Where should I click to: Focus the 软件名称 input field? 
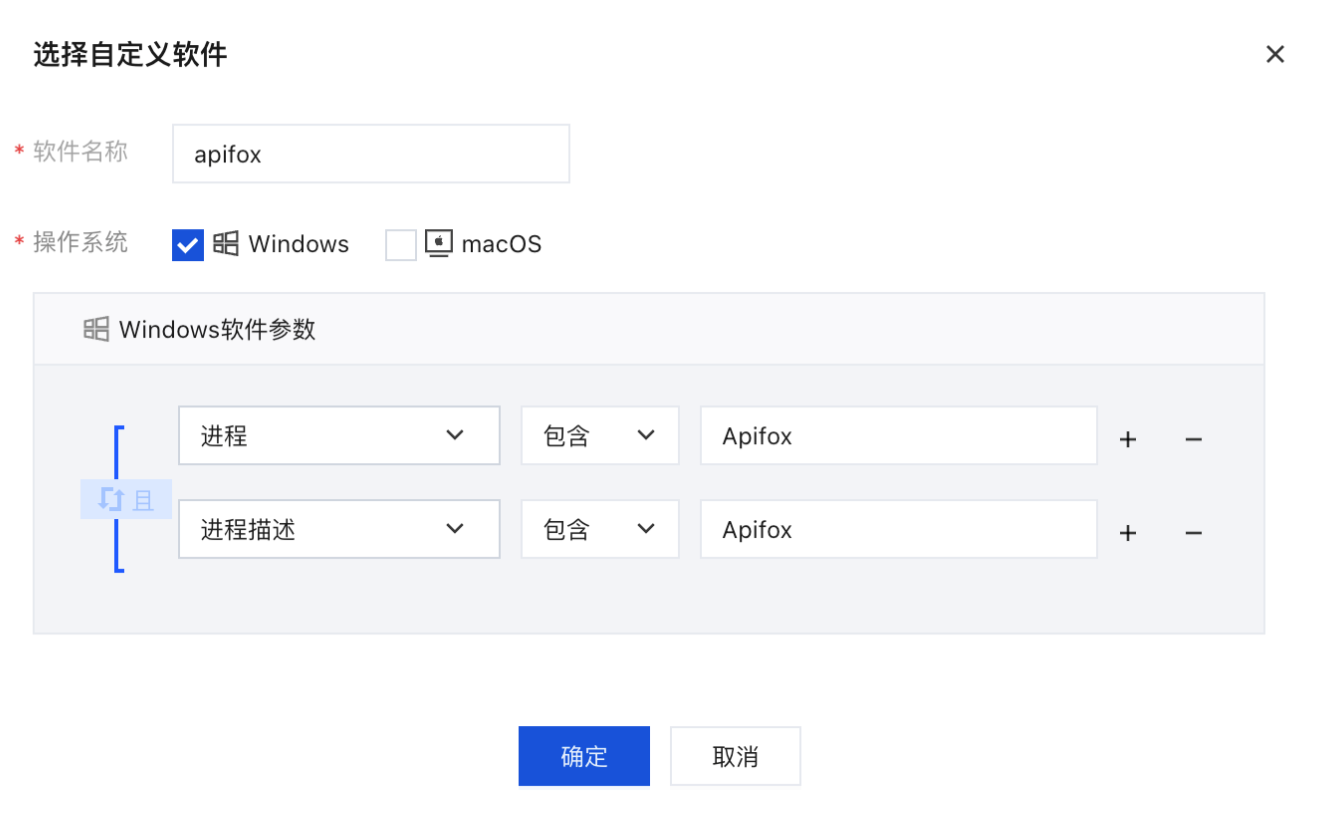370,154
